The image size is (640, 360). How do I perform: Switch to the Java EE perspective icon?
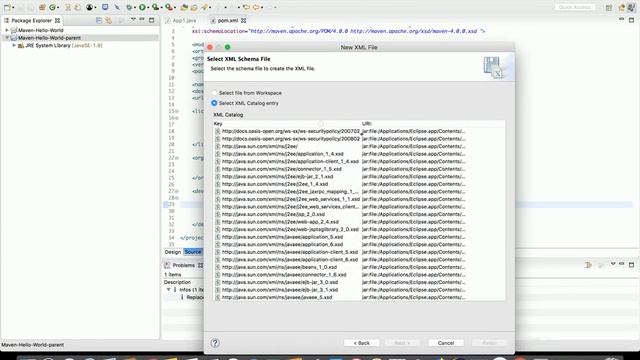621,7
